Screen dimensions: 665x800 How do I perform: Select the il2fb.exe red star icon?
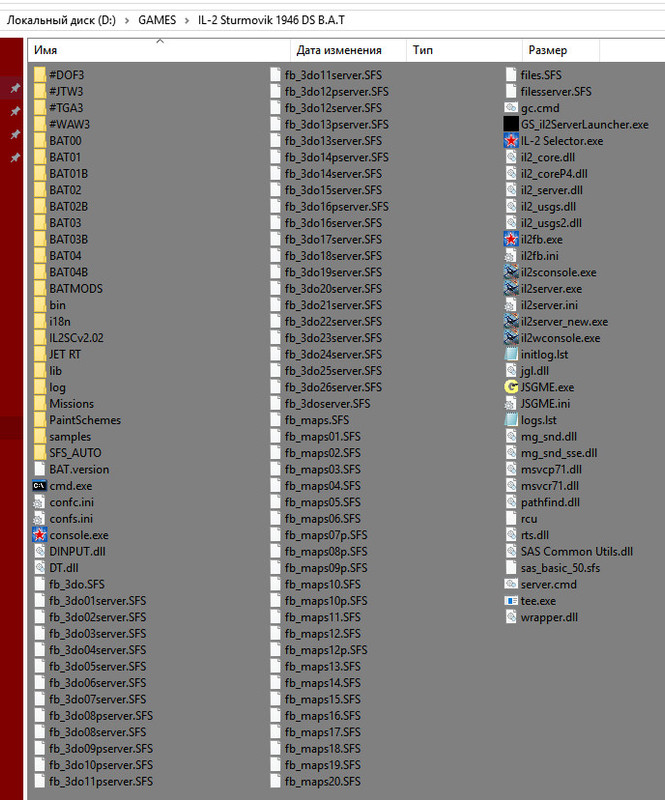(511, 239)
